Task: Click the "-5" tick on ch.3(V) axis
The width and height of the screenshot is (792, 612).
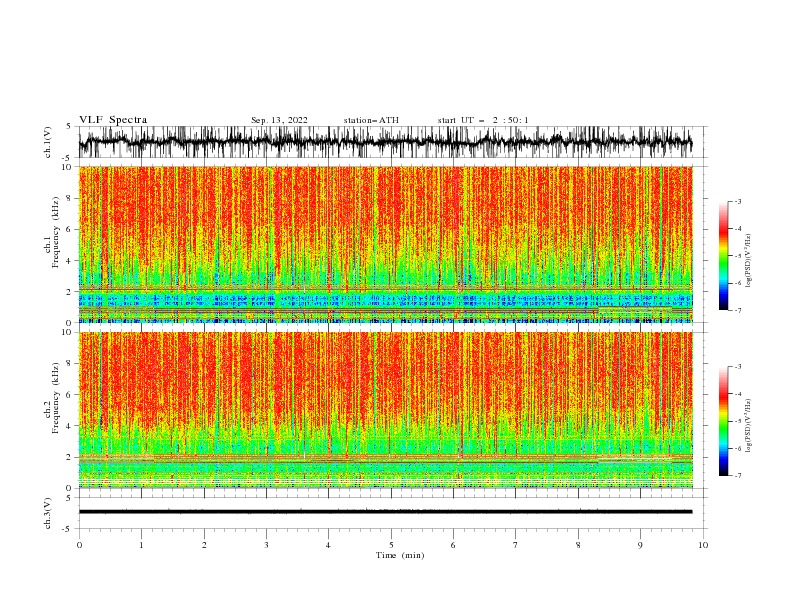Action: (x=68, y=529)
